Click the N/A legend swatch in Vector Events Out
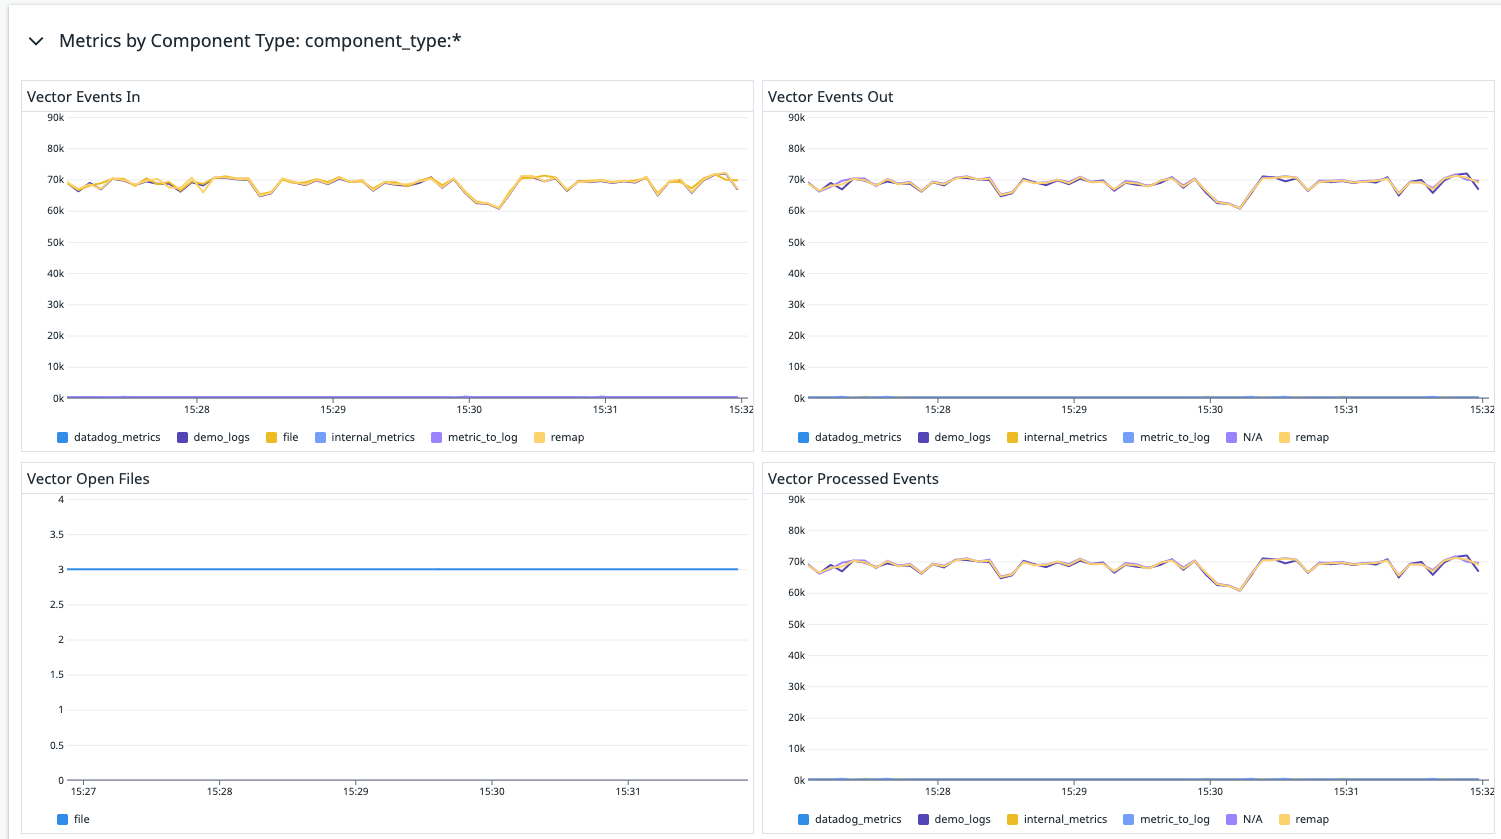 1233,437
